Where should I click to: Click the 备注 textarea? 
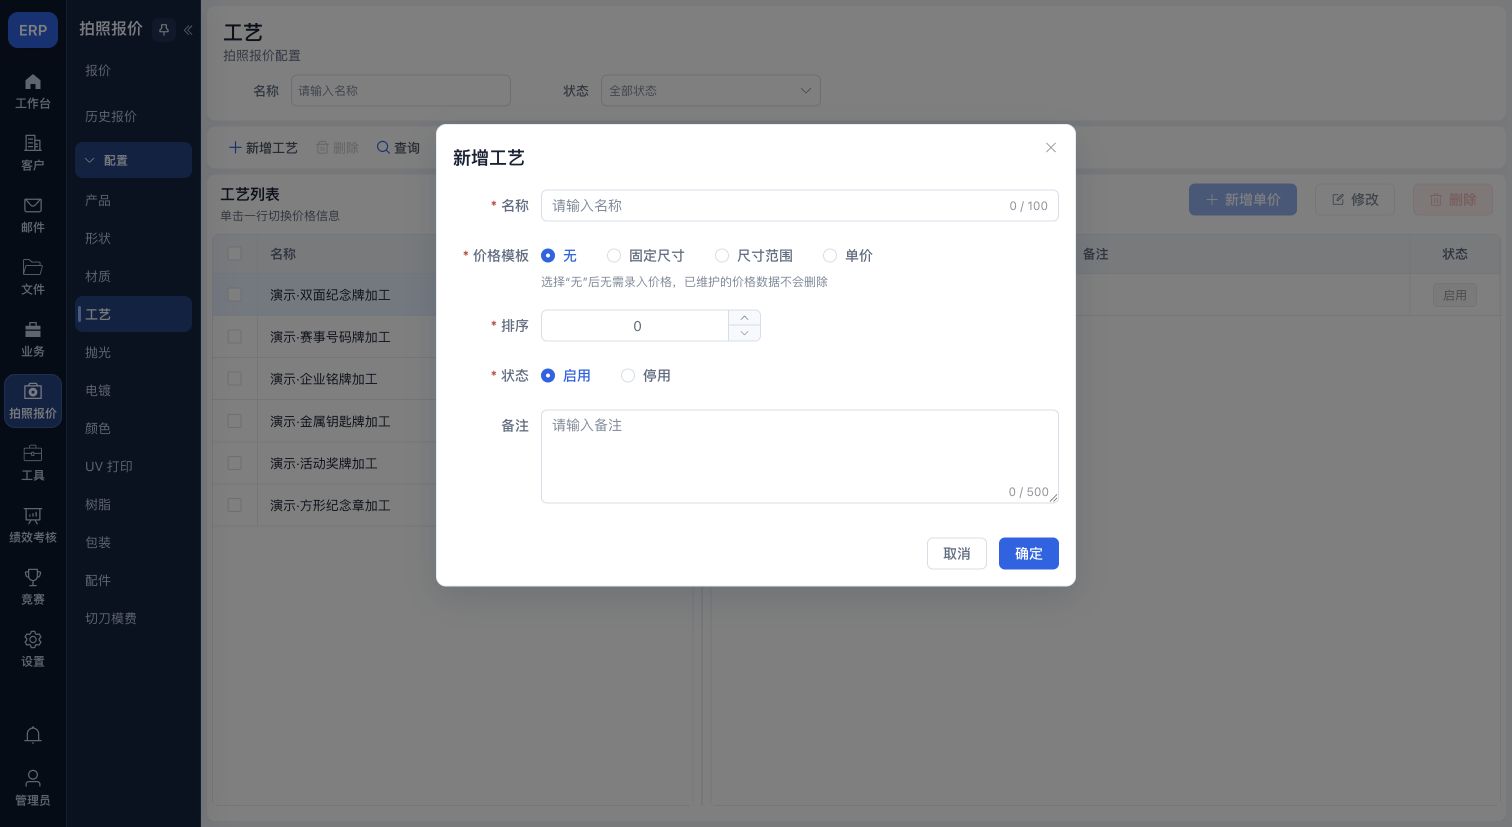[x=800, y=456]
